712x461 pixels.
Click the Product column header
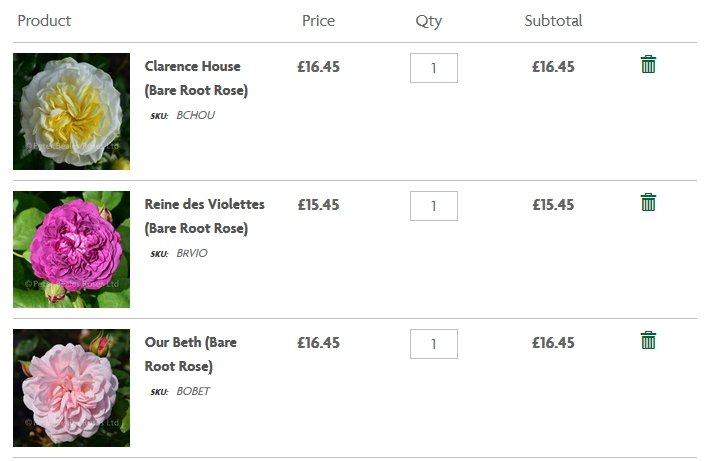click(44, 20)
